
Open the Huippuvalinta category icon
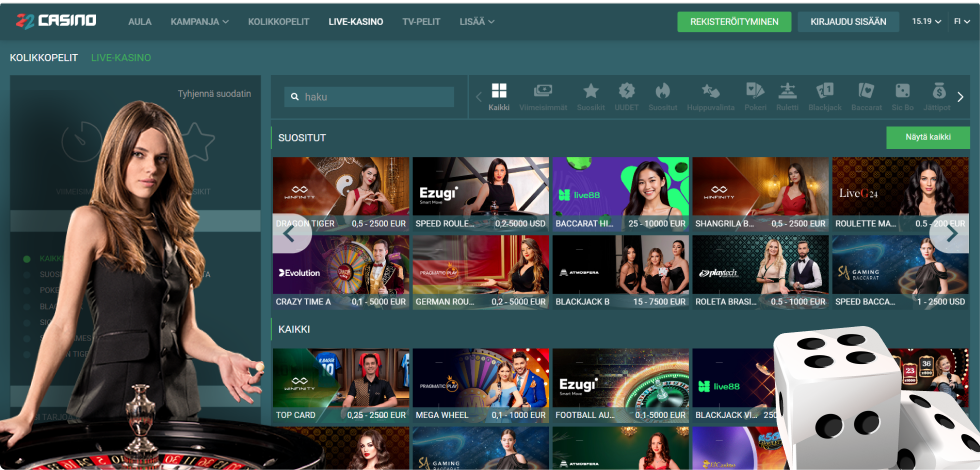click(711, 91)
